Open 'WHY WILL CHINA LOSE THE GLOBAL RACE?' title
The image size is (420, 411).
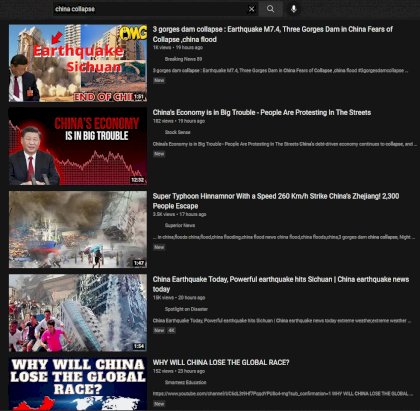pyautogui.click(x=221, y=362)
